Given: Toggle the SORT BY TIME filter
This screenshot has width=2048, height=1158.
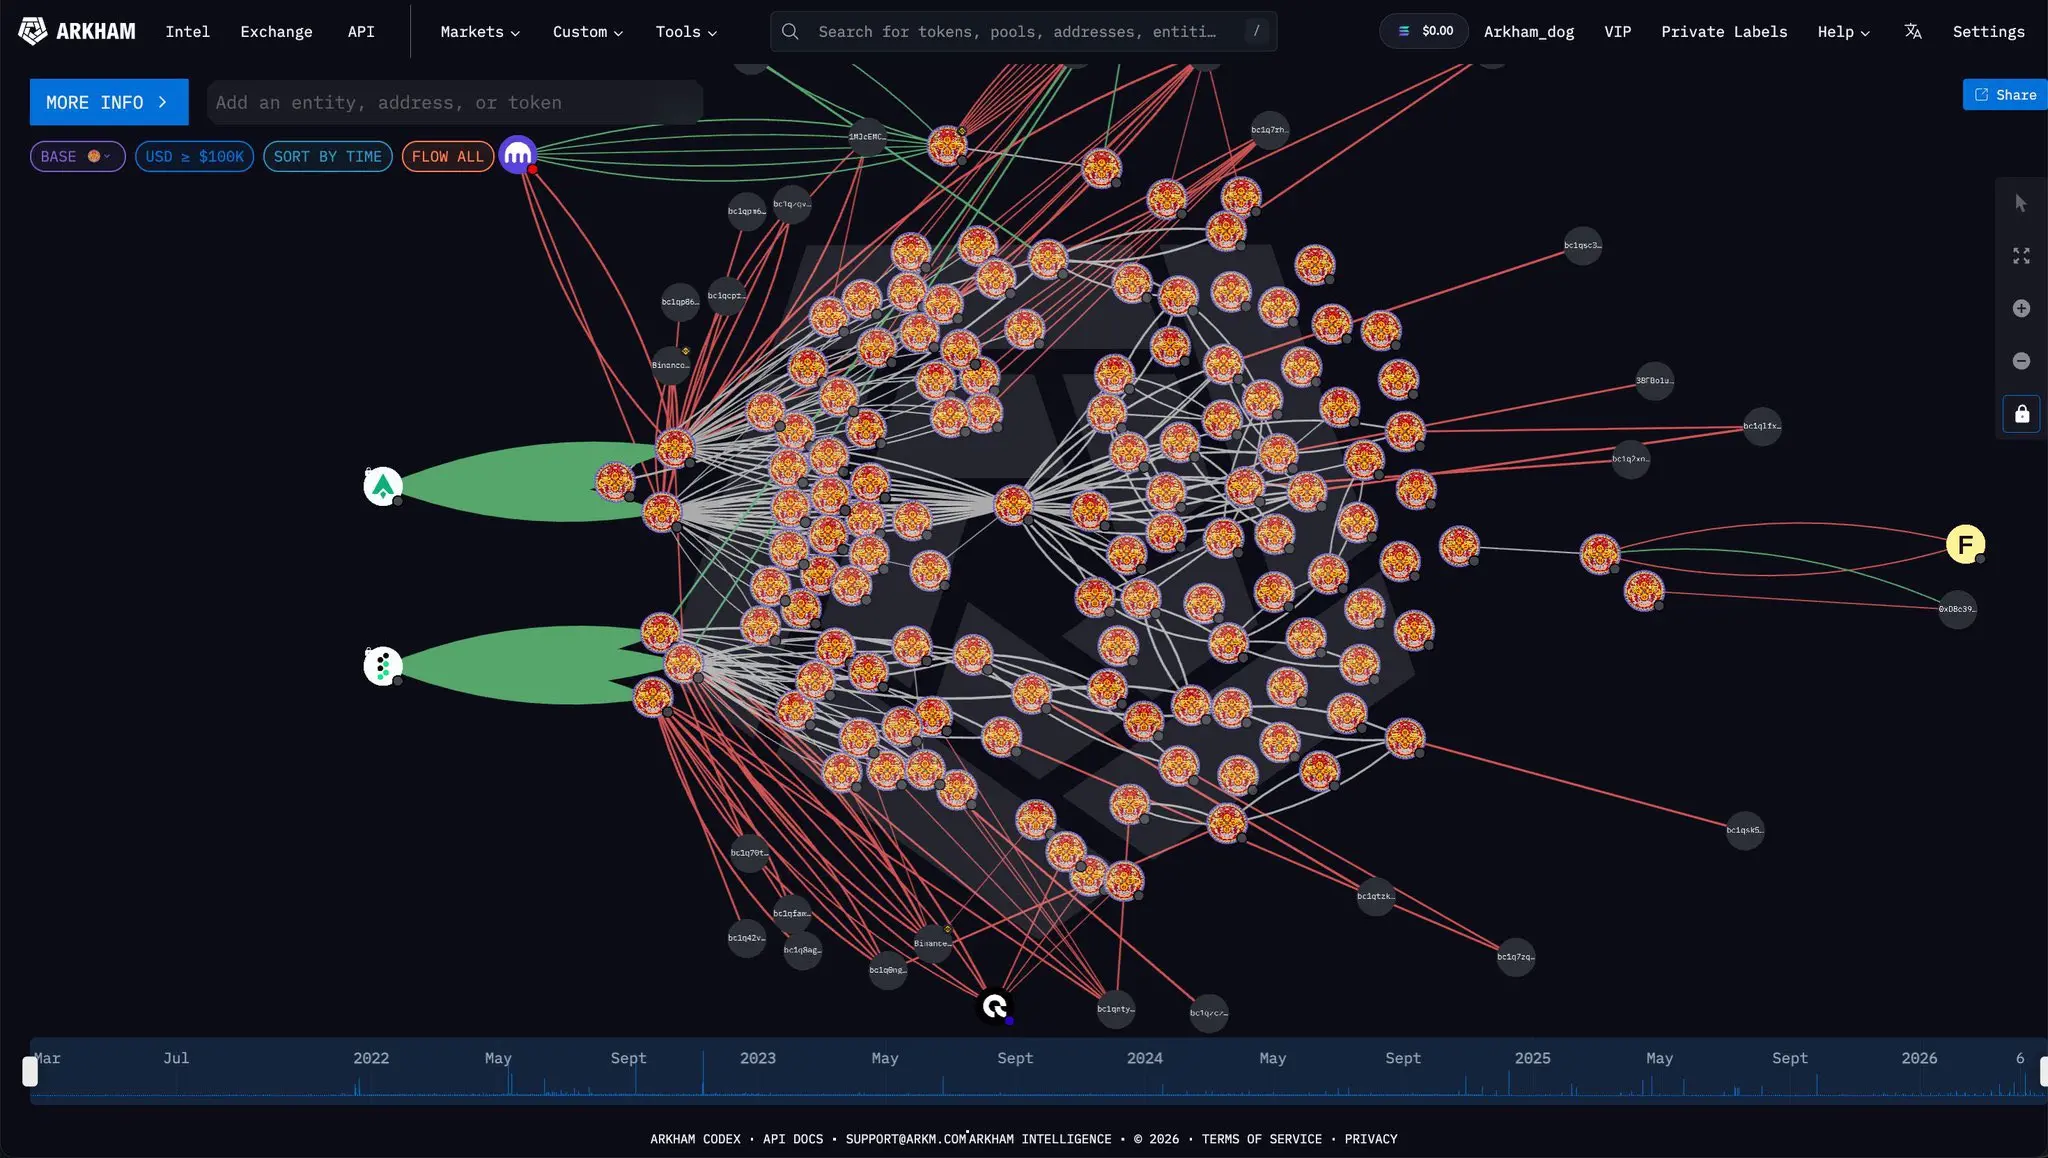Looking at the screenshot, I should [327, 157].
